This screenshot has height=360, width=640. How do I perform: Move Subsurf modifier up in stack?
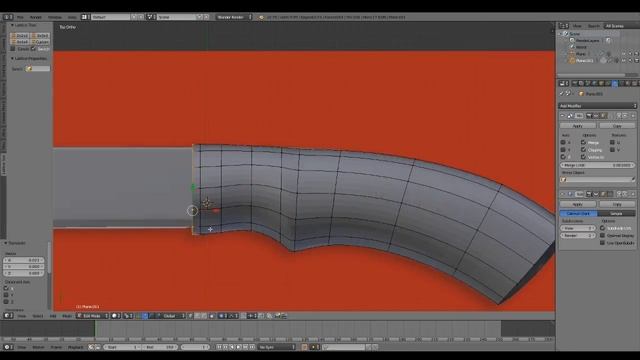[x=619, y=194]
